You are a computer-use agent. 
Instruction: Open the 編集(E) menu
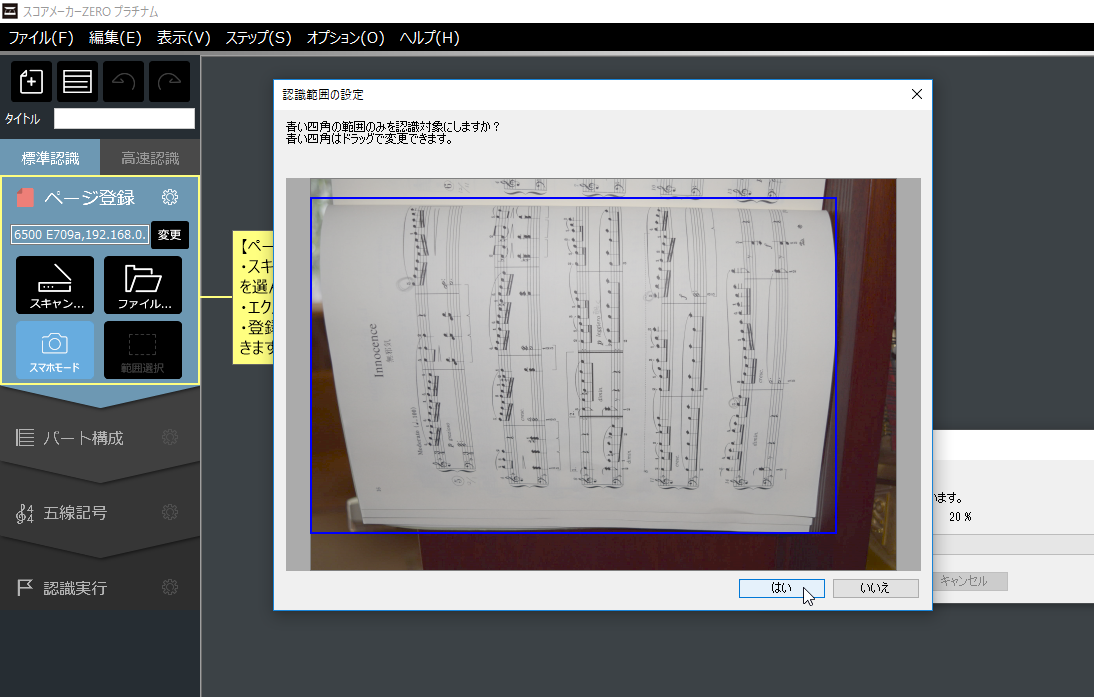tap(115, 38)
